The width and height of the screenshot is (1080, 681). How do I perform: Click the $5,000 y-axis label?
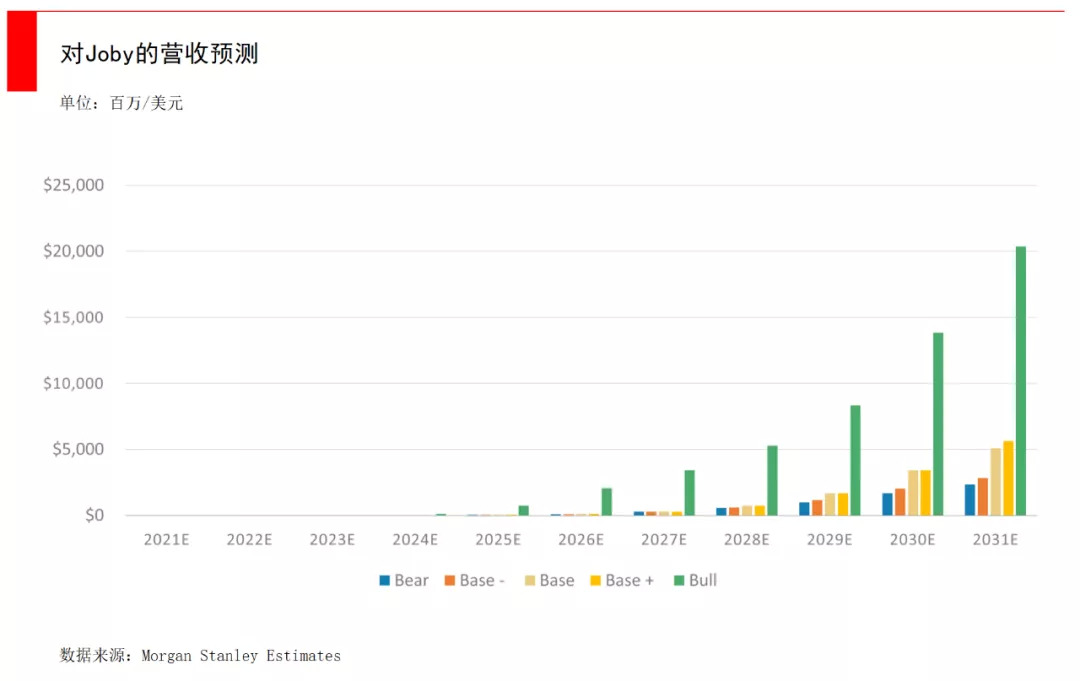78,449
